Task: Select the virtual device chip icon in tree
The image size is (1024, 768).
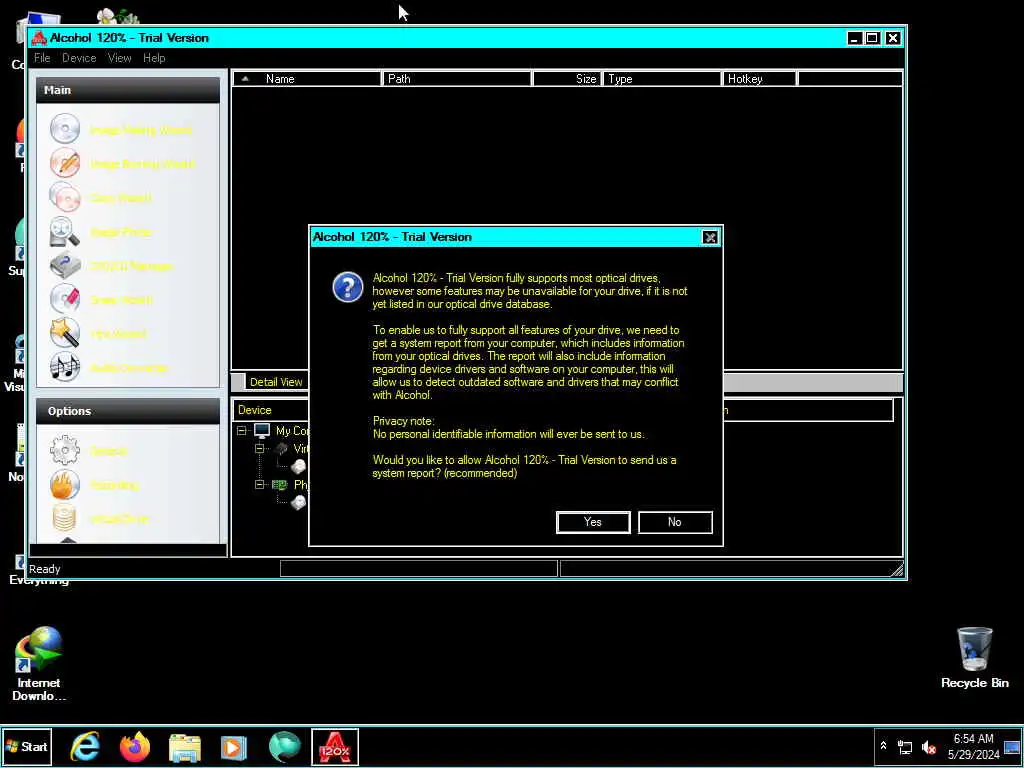Action: (281, 449)
